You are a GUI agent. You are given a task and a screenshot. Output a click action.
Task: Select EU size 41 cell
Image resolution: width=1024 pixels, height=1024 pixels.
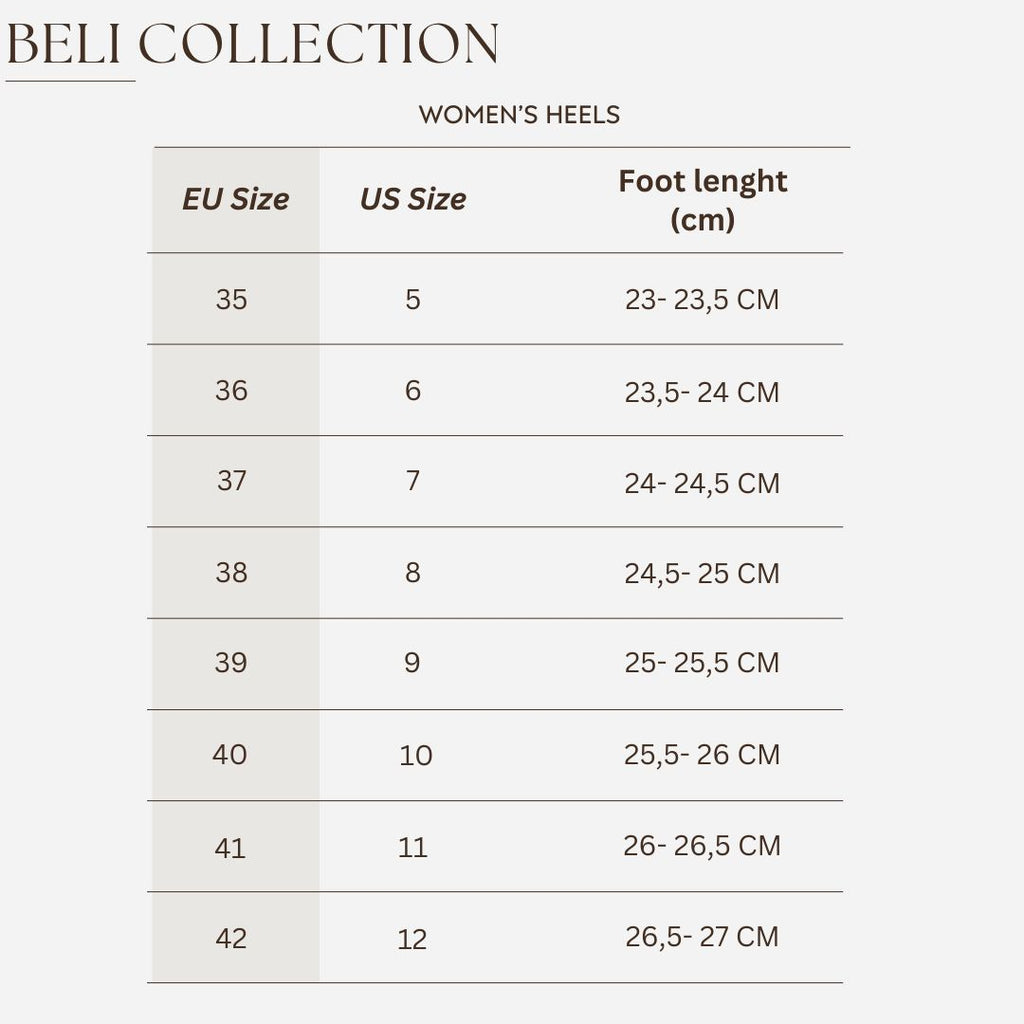point(230,847)
